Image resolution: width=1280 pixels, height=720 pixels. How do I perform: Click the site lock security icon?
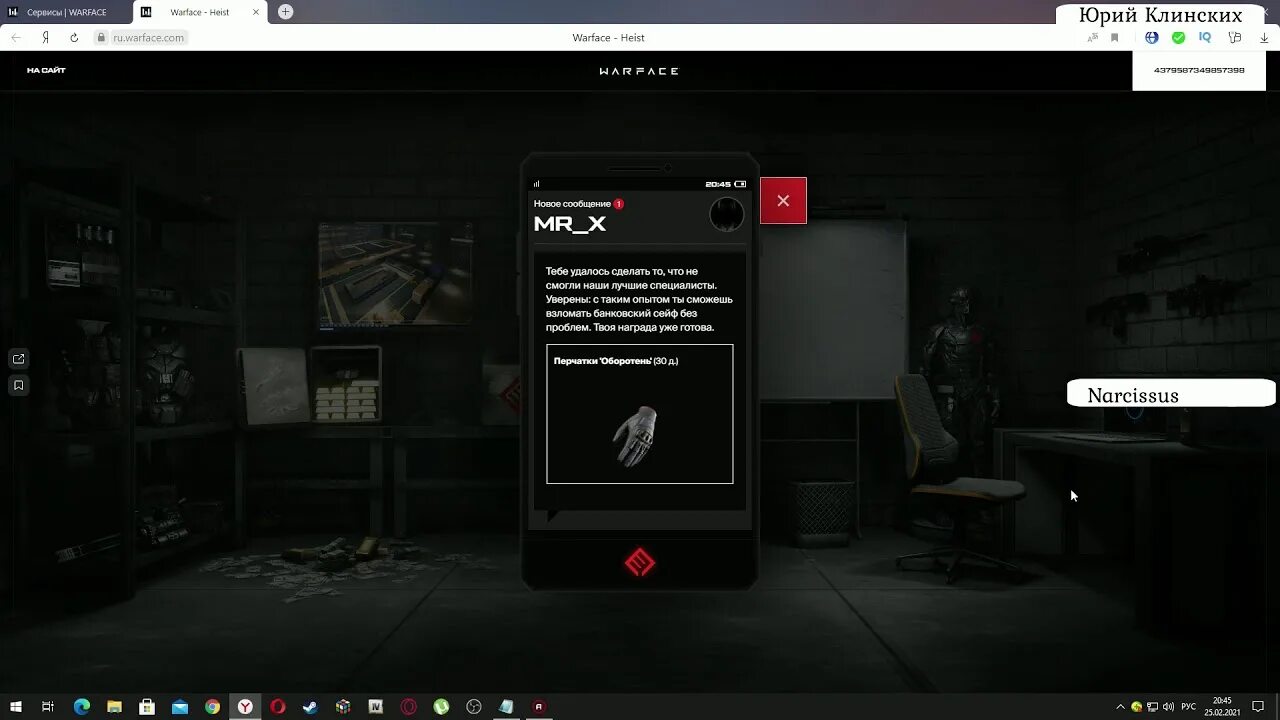(101, 37)
